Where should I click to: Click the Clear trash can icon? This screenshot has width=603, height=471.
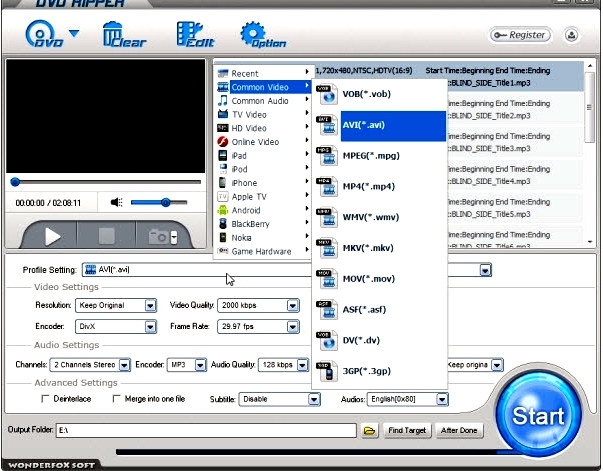[x=124, y=35]
